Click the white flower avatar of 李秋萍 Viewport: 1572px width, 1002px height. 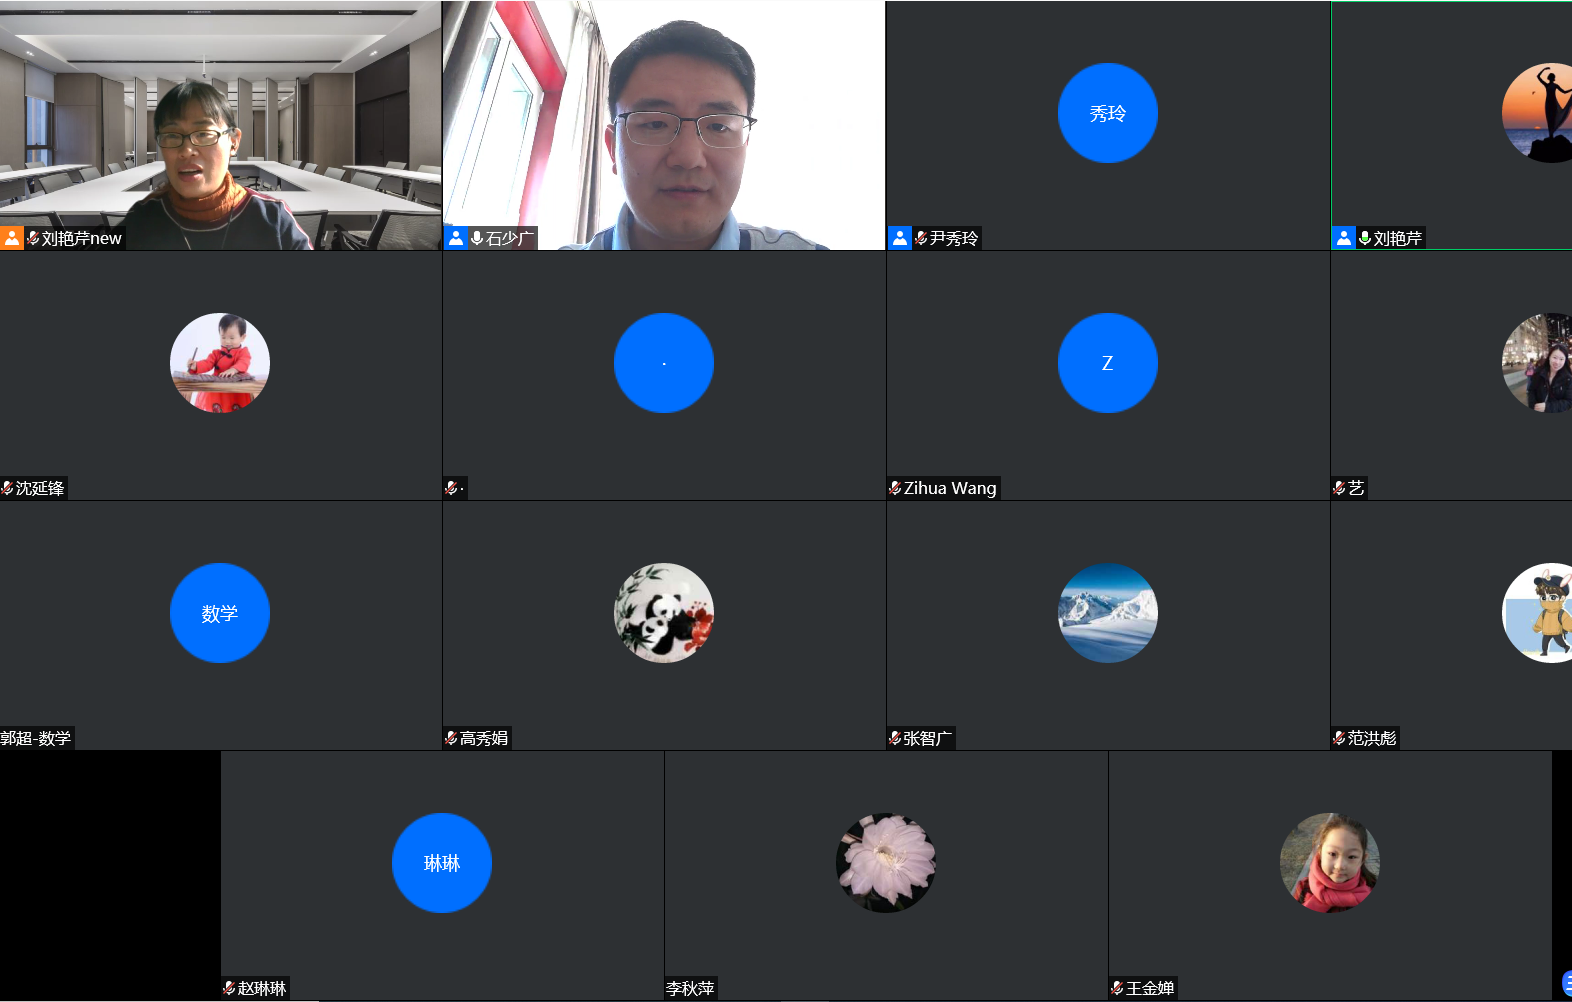coord(885,862)
